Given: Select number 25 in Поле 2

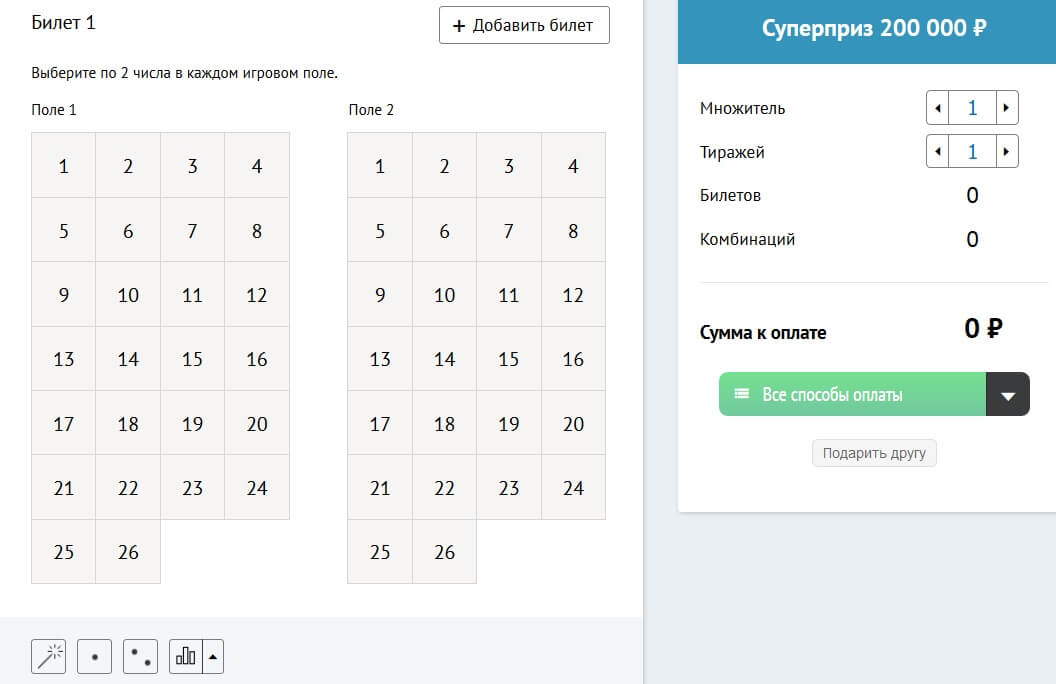Looking at the screenshot, I should (380, 551).
